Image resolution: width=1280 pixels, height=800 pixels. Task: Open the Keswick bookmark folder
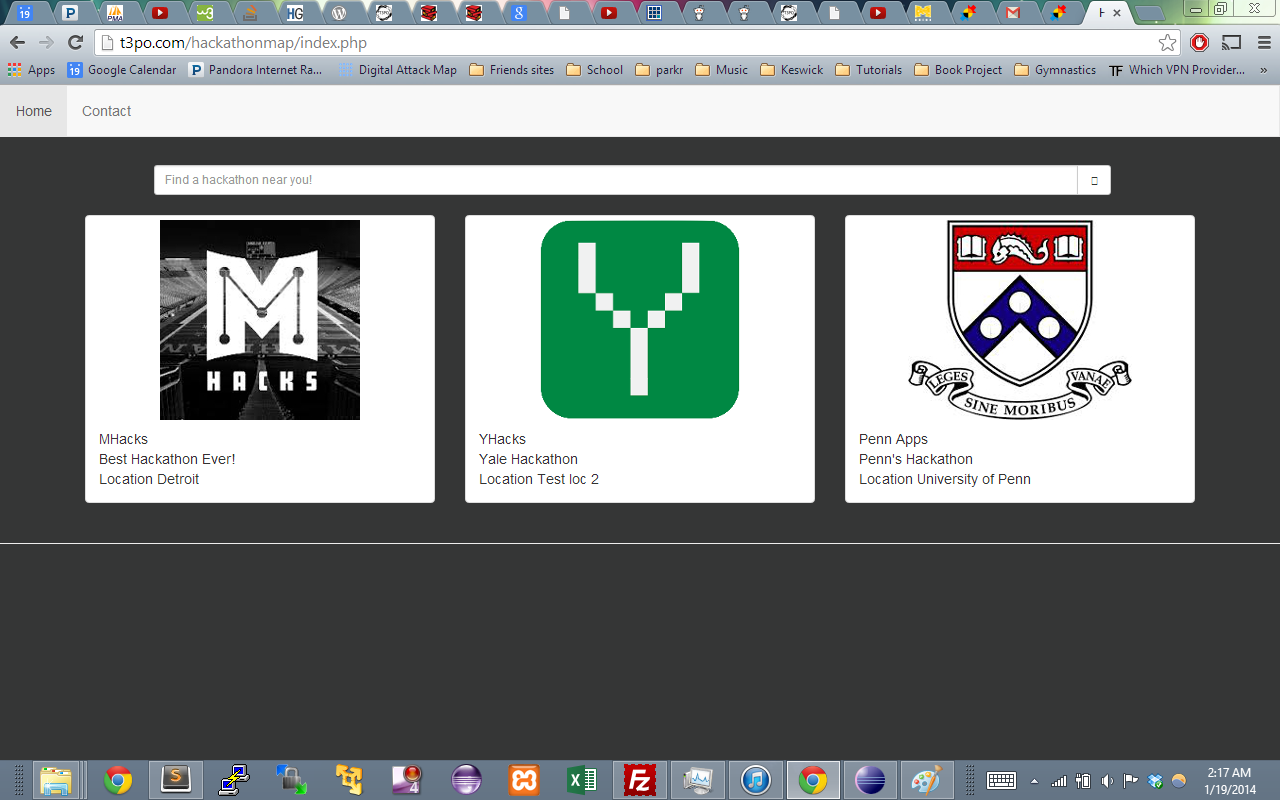tap(791, 70)
